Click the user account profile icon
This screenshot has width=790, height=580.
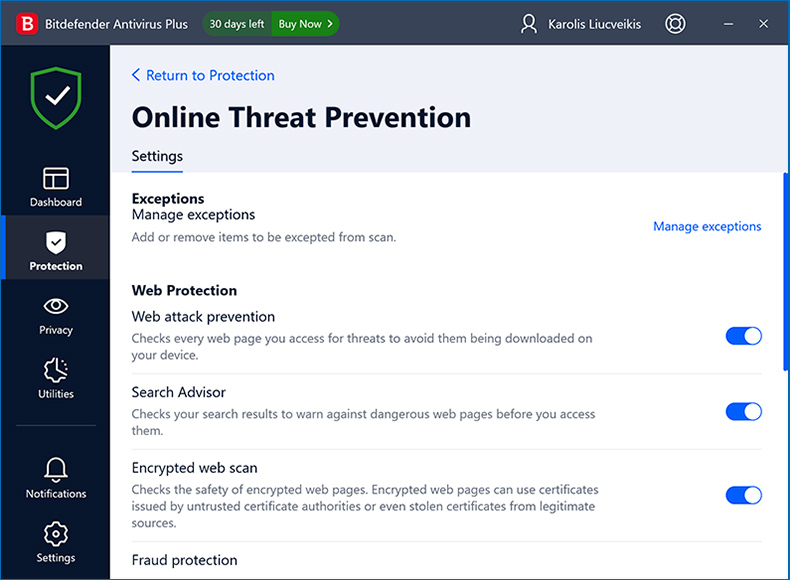(529, 23)
